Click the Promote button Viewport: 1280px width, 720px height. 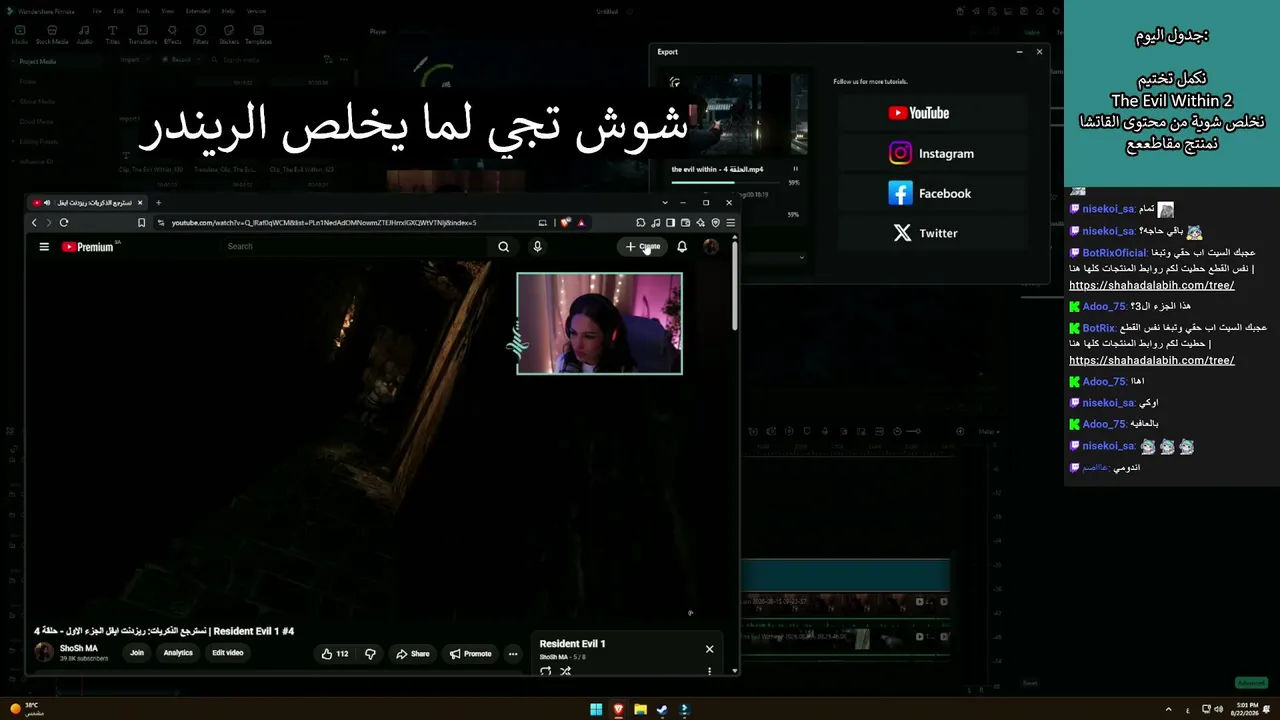tap(471, 654)
